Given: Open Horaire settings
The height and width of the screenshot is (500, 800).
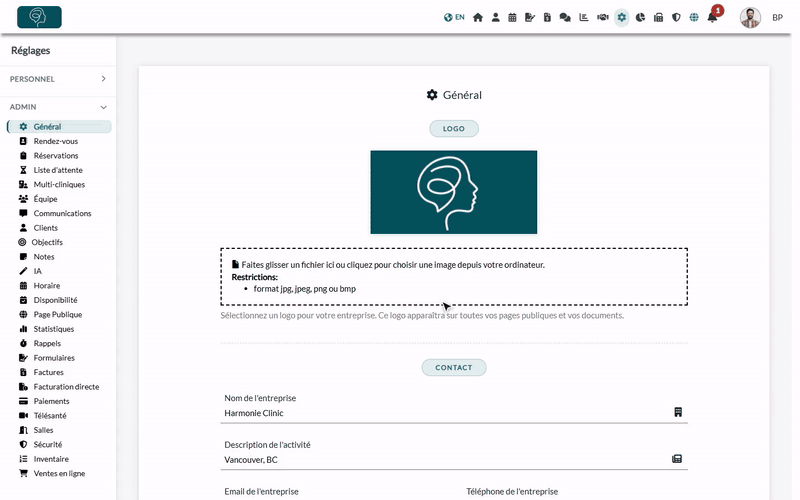Looking at the screenshot, I should point(46,285).
